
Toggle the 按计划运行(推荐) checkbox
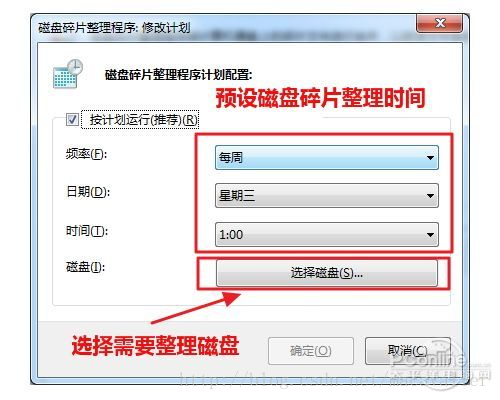[72, 119]
